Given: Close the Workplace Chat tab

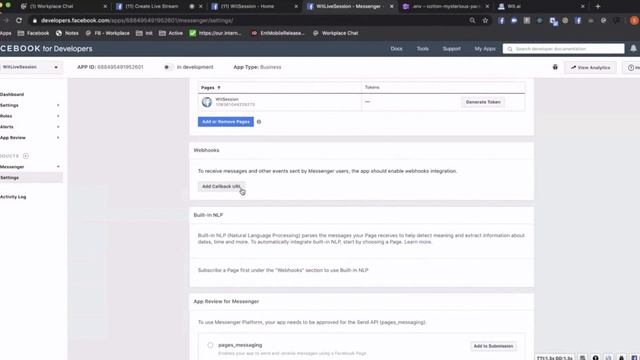Looking at the screenshot, I should tap(105, 7).
